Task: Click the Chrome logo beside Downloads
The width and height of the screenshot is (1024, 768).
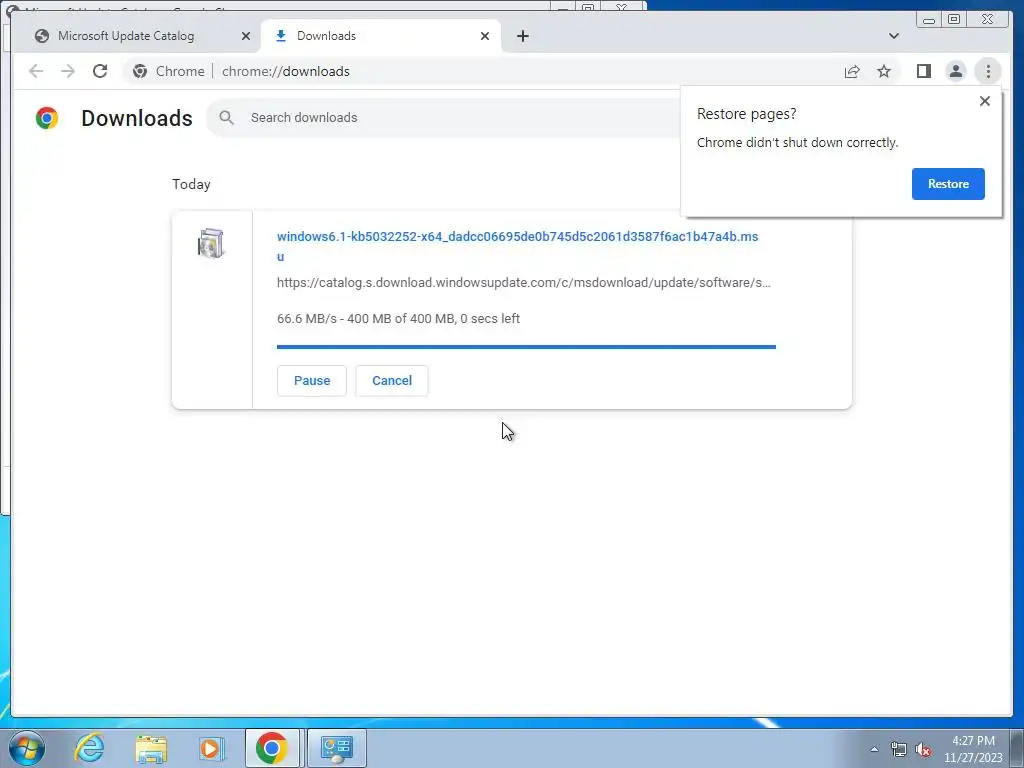Action: [x=46, y=118]
